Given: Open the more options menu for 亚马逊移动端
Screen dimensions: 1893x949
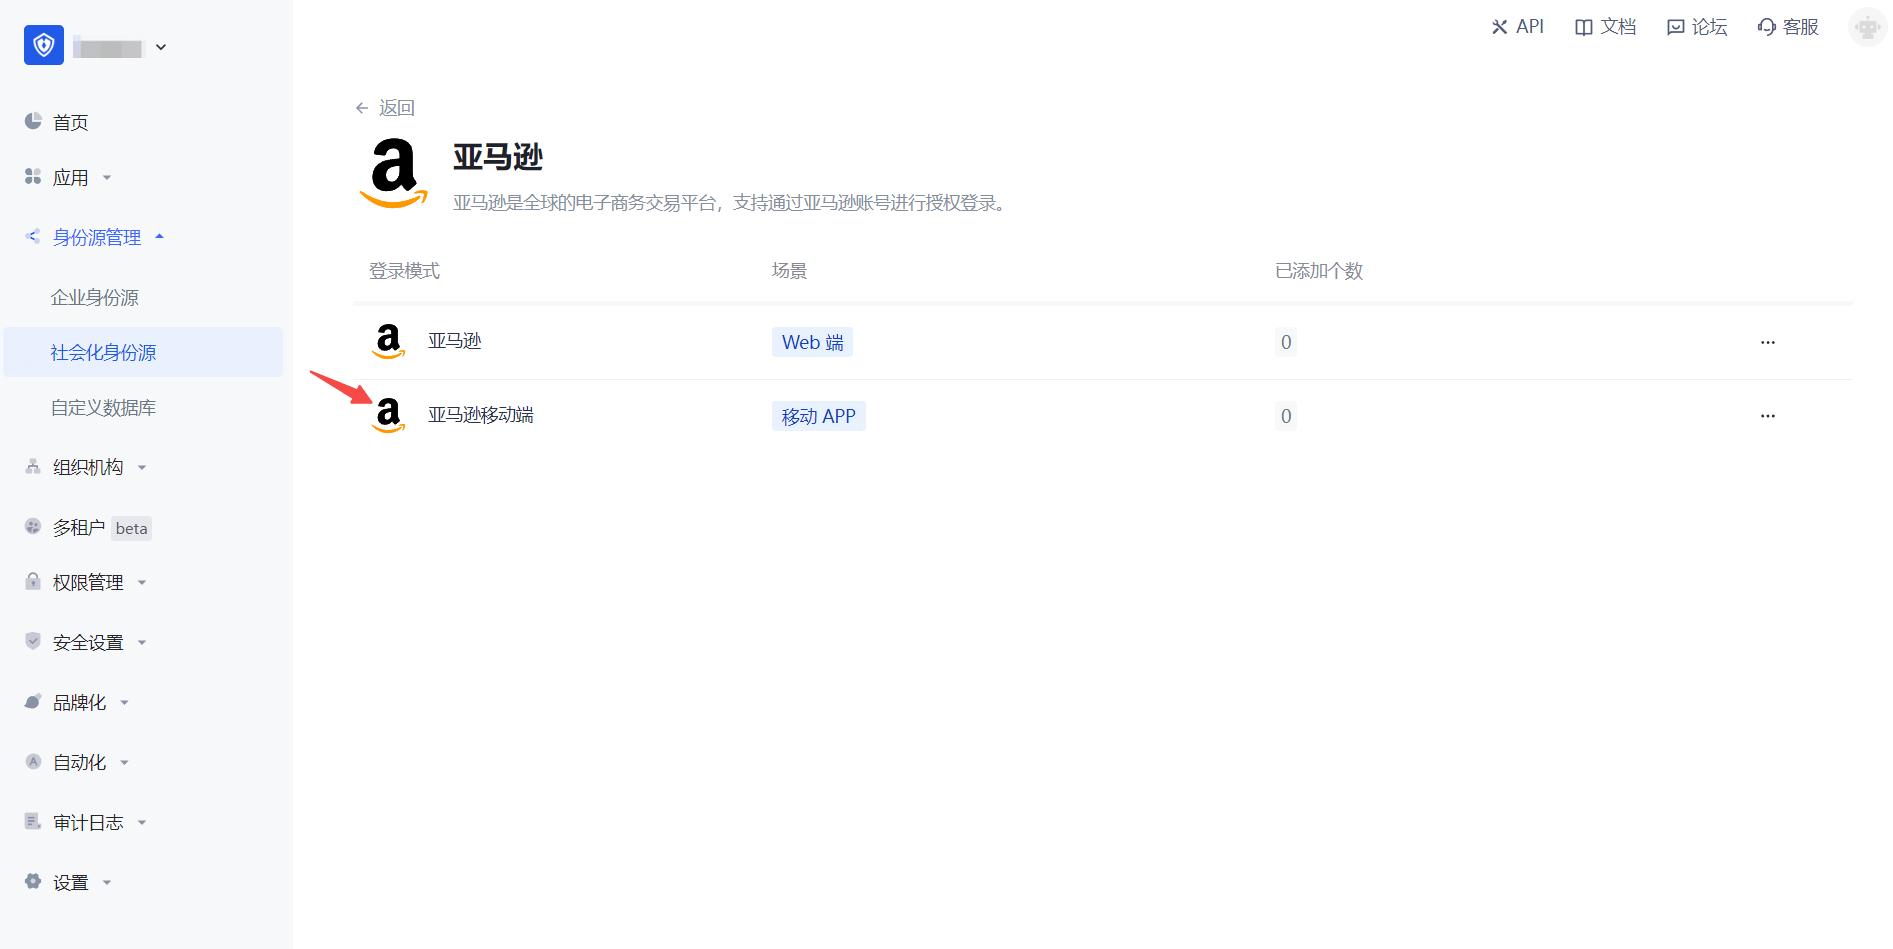Looking at the screenshot, I should click(x=1767, y=416).
